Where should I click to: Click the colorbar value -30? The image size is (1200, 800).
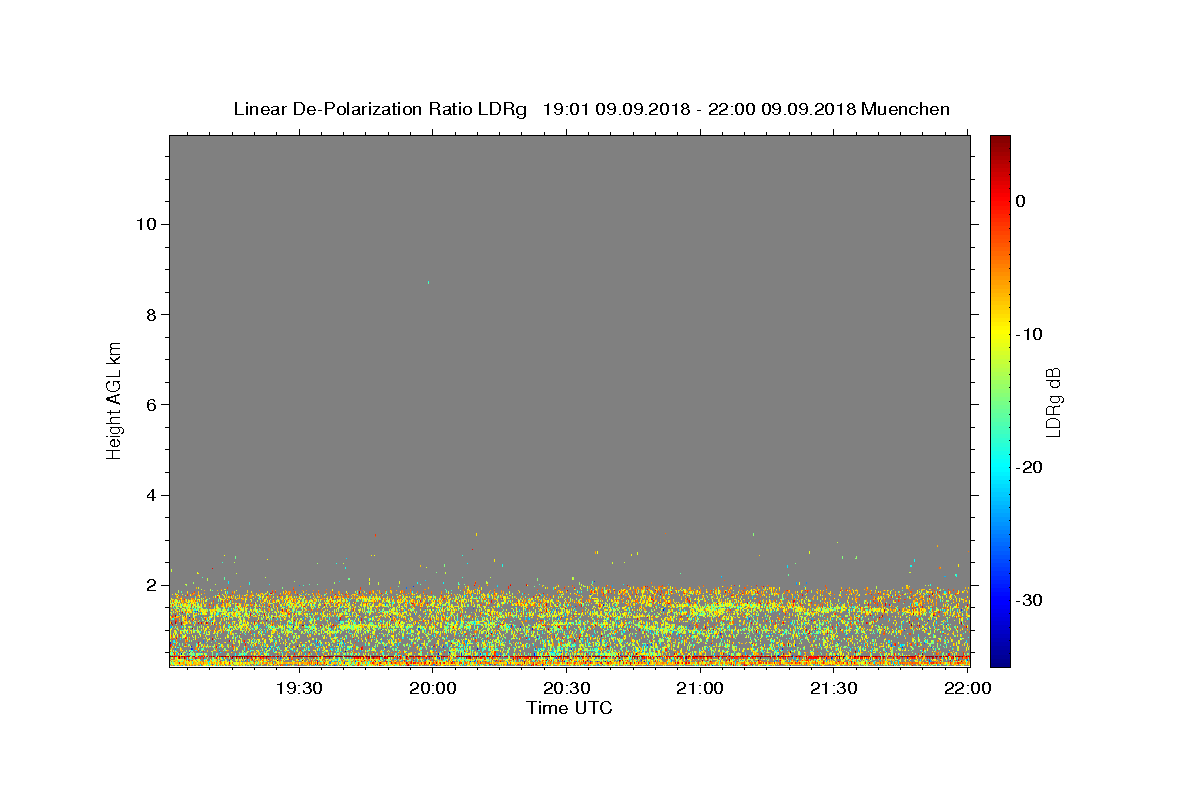(x=1029, y=600)
